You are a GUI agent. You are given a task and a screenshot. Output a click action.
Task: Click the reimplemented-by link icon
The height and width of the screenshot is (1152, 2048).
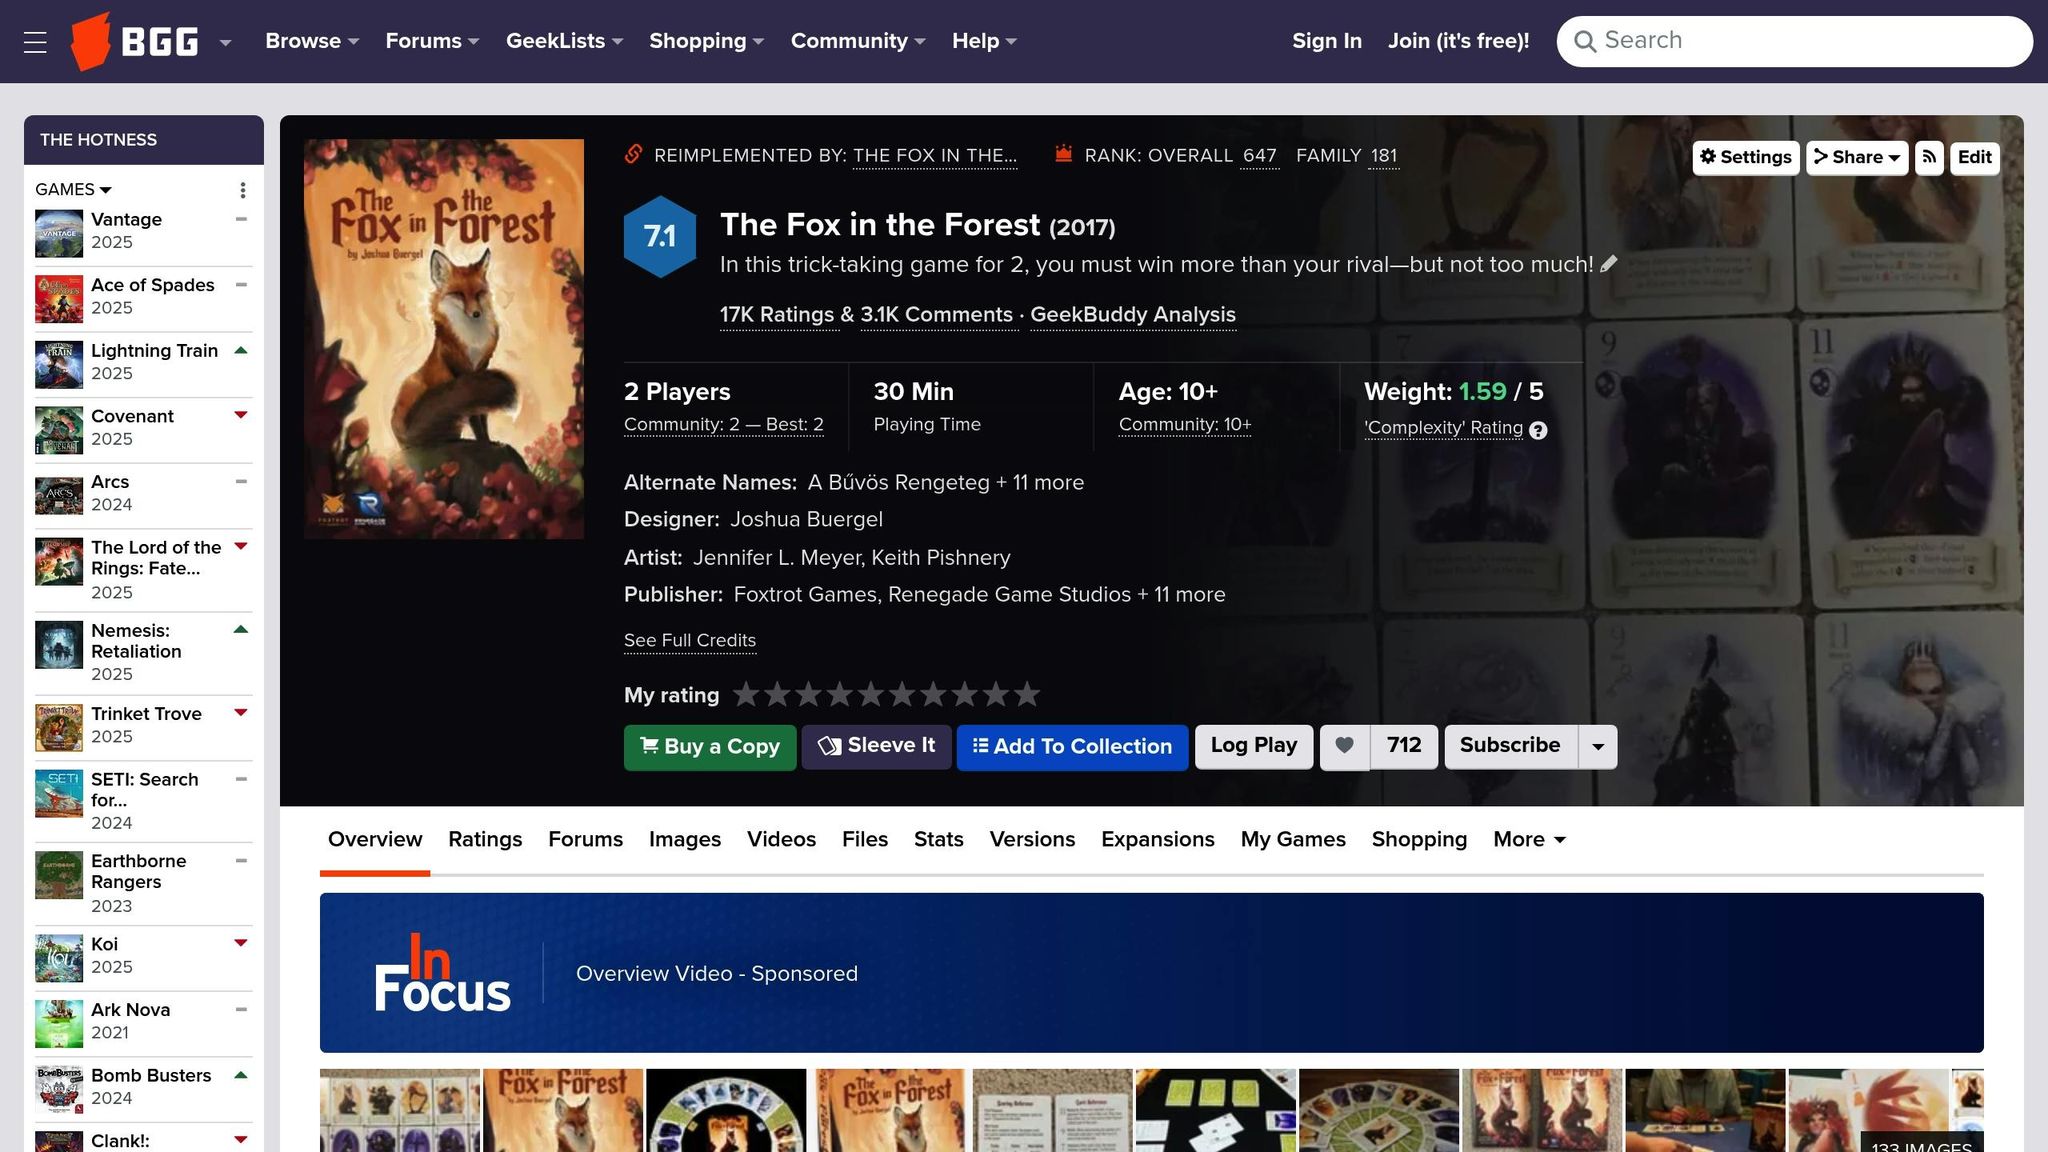(x=633, y=154)
